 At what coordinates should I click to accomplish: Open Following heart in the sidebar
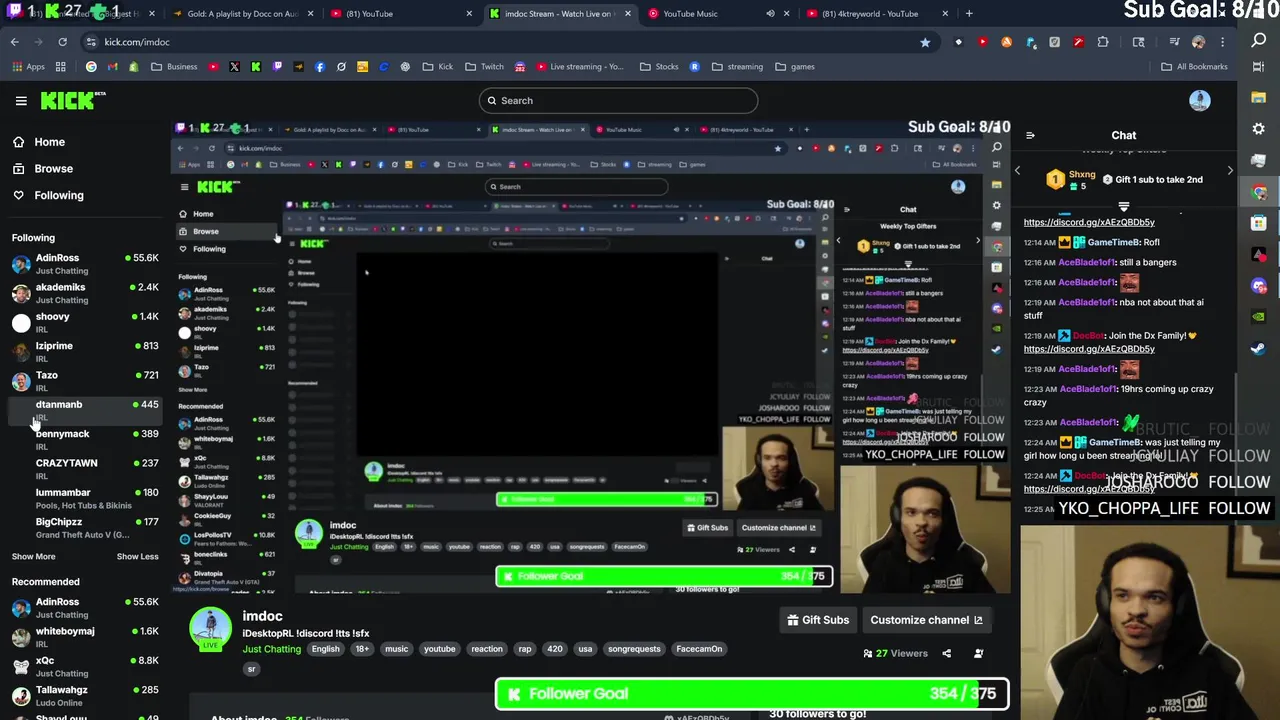[18, 195]
